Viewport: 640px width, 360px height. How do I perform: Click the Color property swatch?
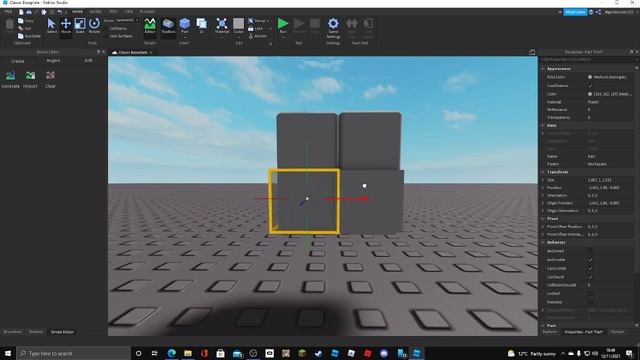click(590, 94)
